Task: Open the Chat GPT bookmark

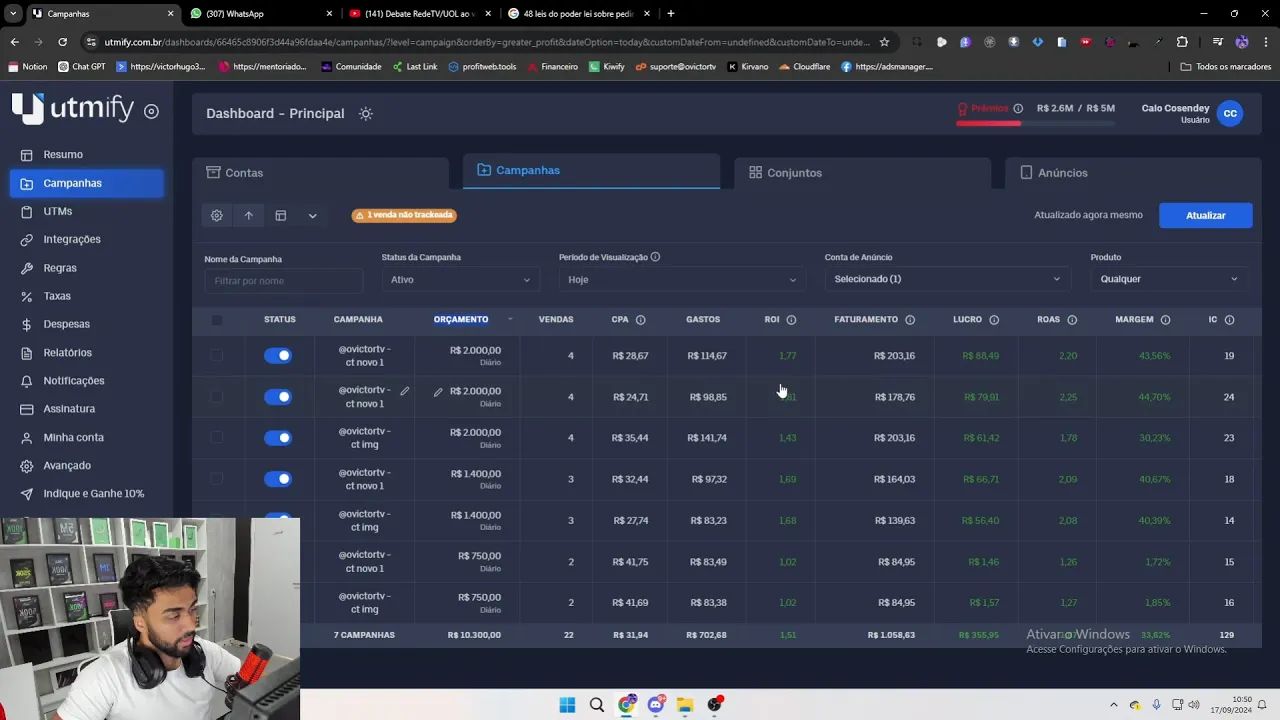Action: tap(82, 67)
